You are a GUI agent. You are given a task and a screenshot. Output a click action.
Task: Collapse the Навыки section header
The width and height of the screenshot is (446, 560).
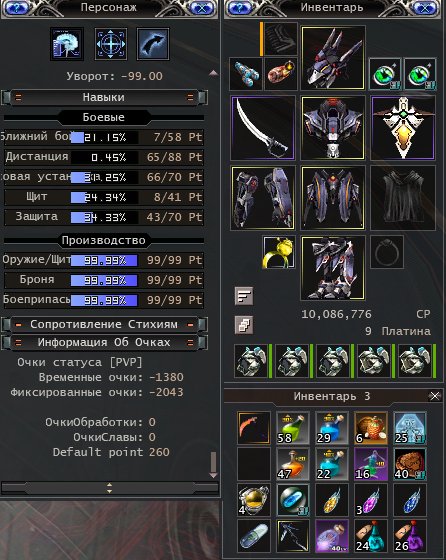(x=104, y=97)
